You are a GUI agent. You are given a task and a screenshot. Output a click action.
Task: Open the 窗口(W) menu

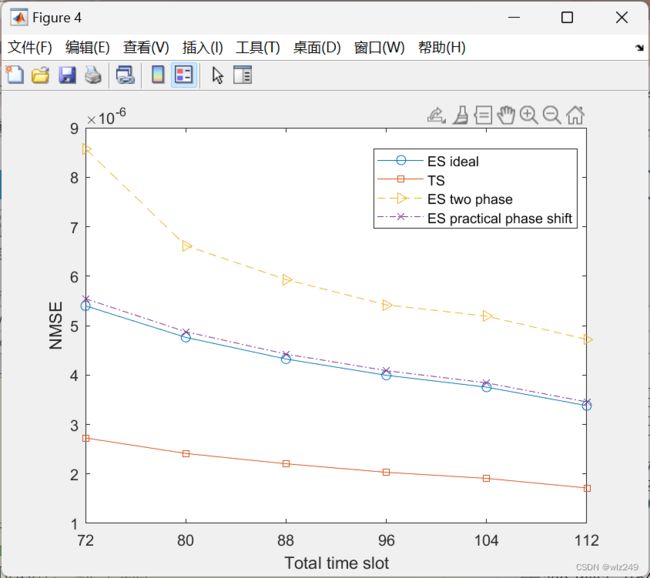point(379,47)
